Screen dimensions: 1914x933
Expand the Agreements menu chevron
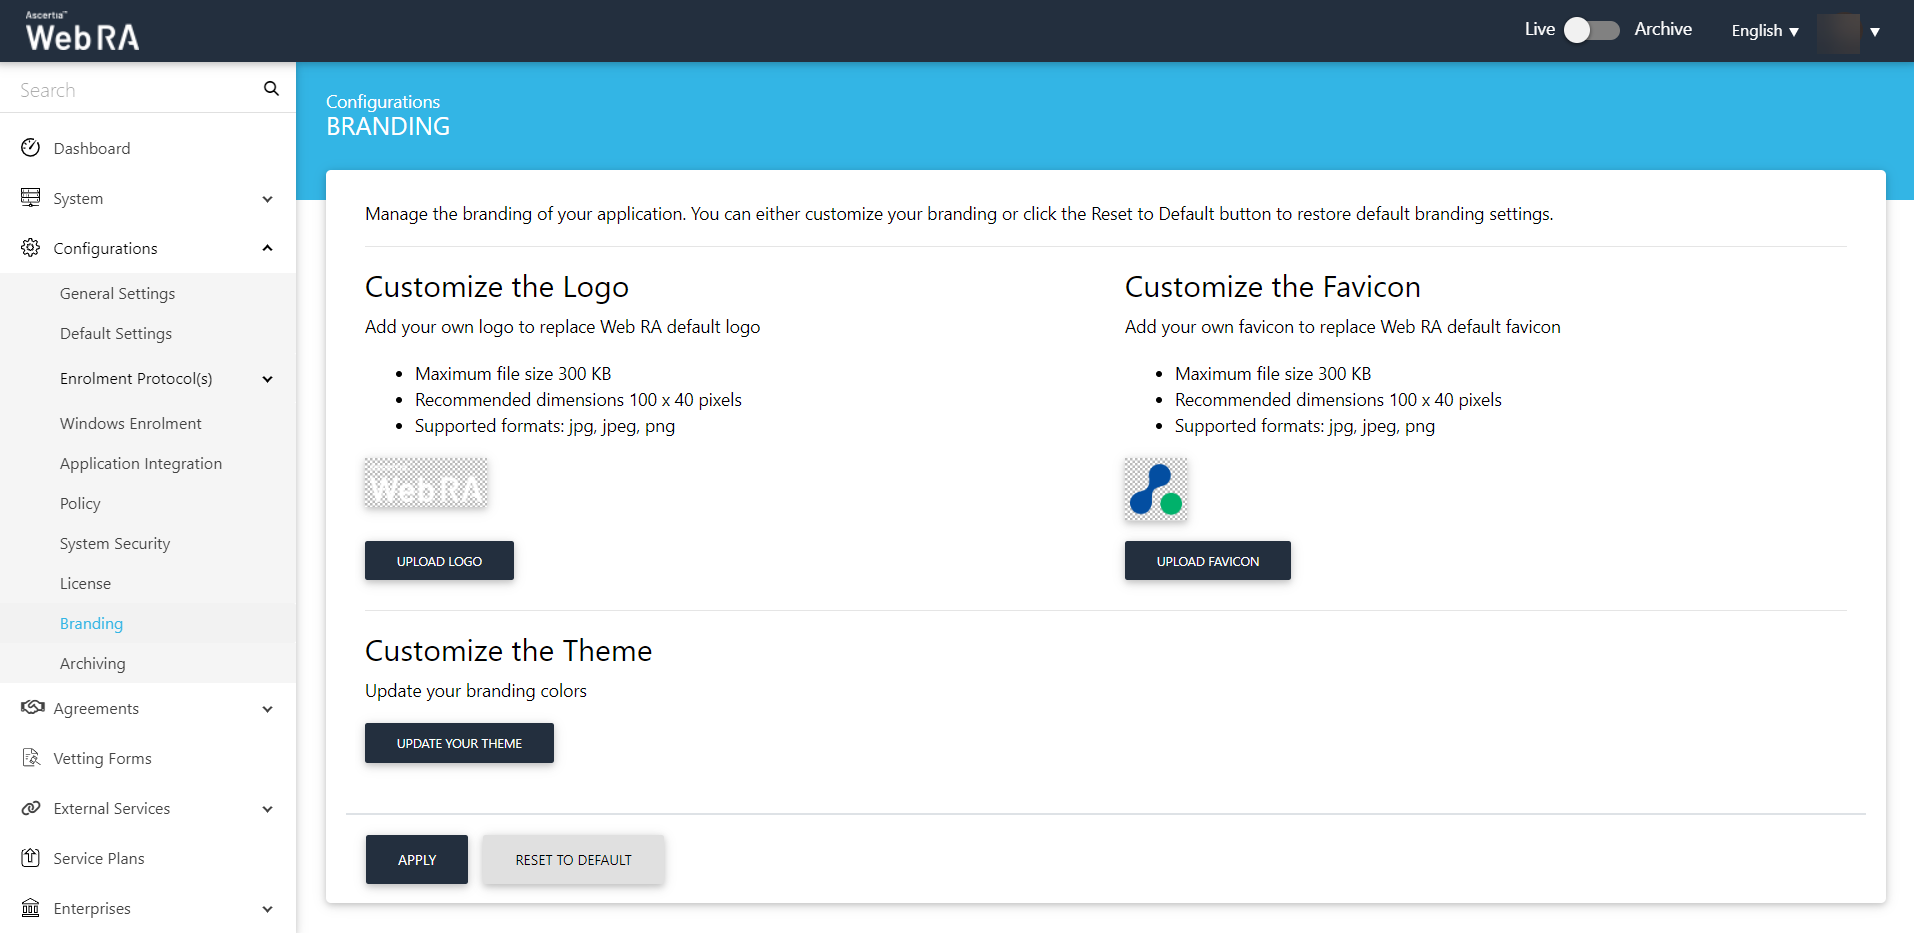(267, 709)
